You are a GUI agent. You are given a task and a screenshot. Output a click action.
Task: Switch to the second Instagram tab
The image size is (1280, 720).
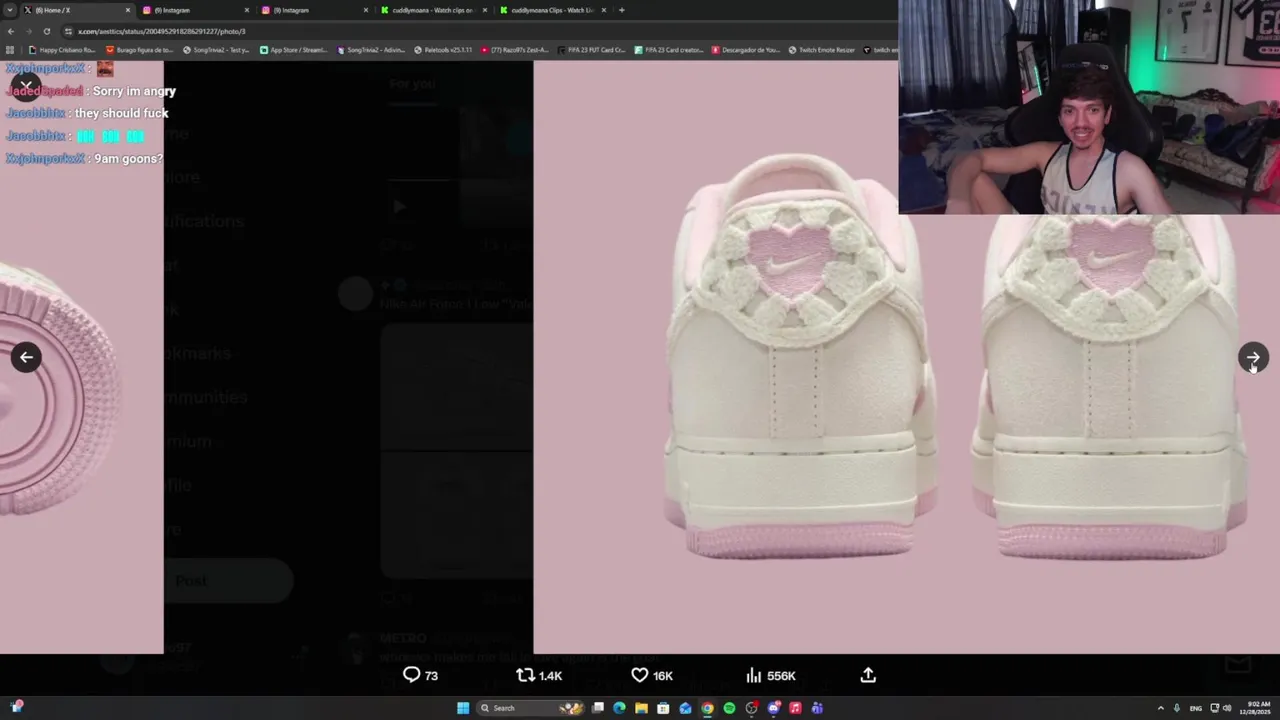pyautogui.click(x=314, y=10)
